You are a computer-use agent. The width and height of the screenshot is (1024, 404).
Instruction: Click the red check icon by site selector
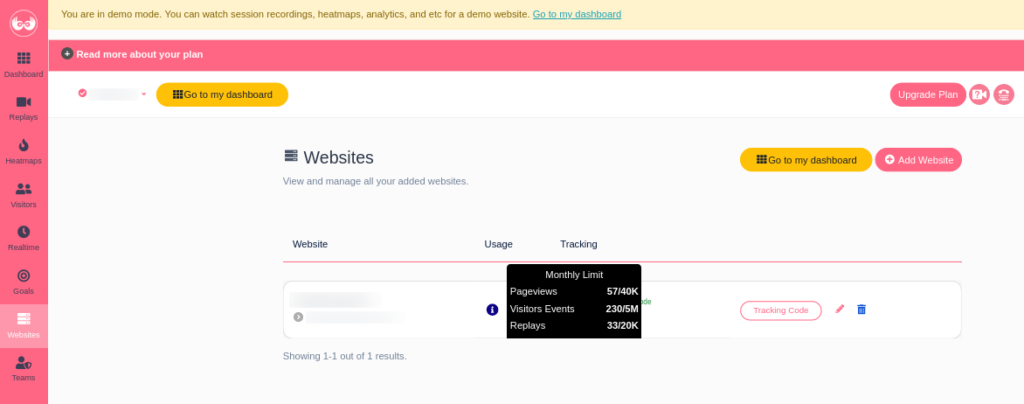click(x=82, y=93)
